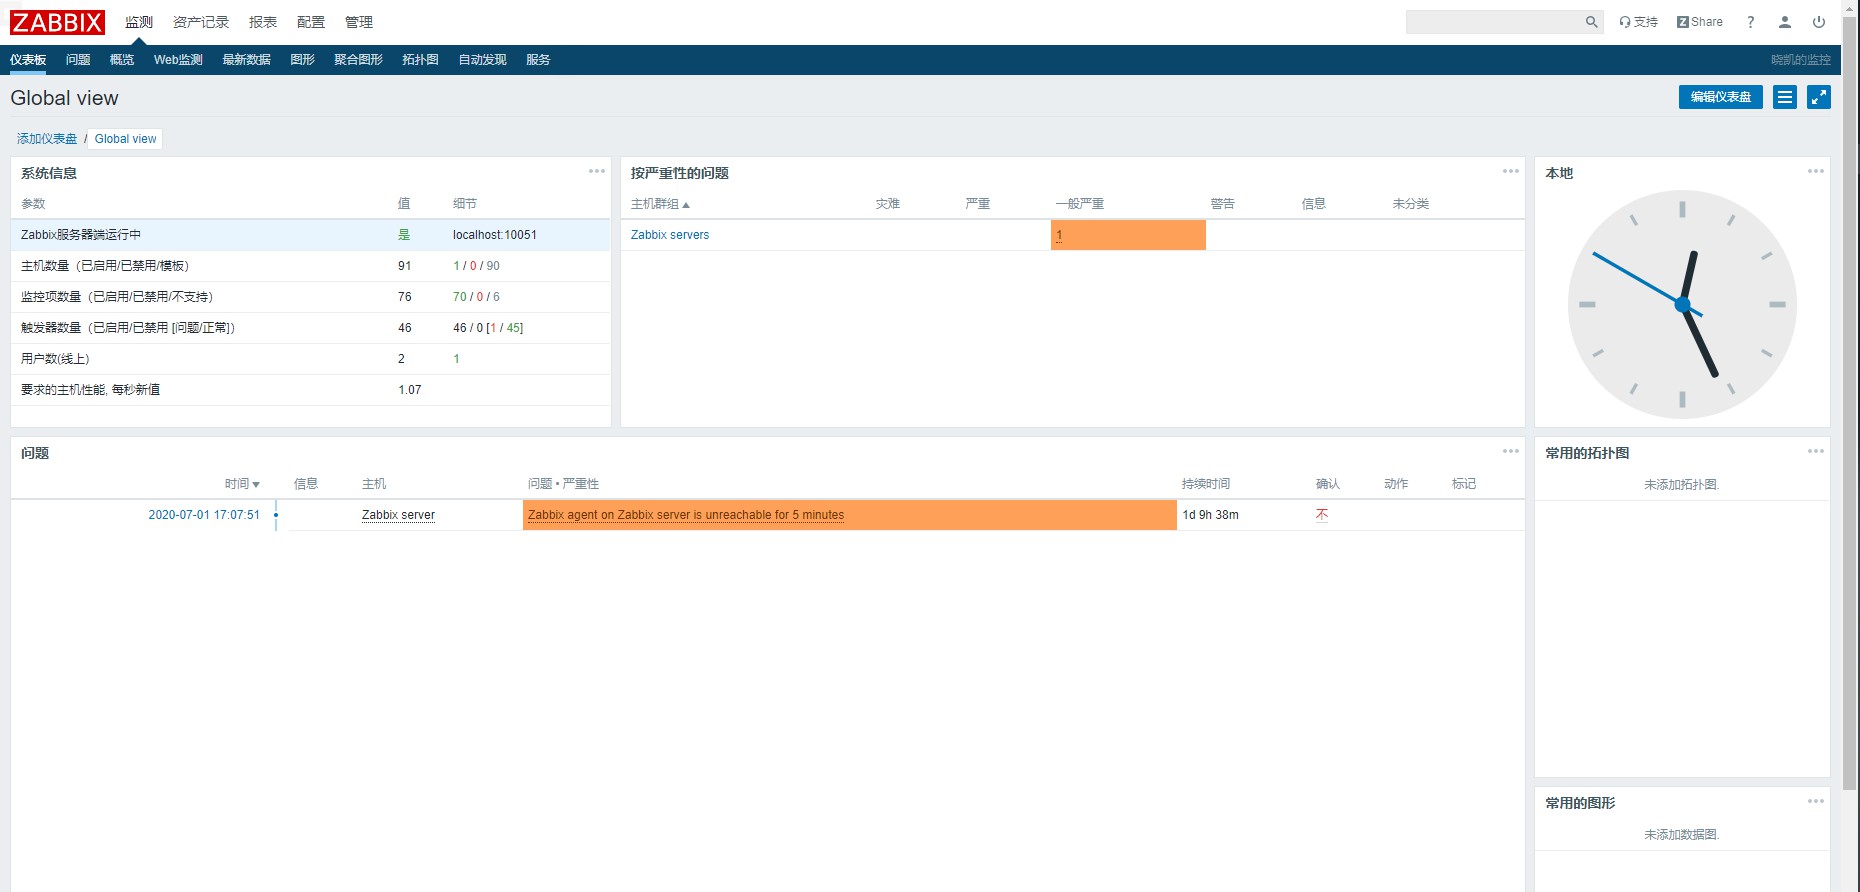Click the 未添加数据图 message
1860x892 pixels.
pyautogui.click(x=1681, y=834)
